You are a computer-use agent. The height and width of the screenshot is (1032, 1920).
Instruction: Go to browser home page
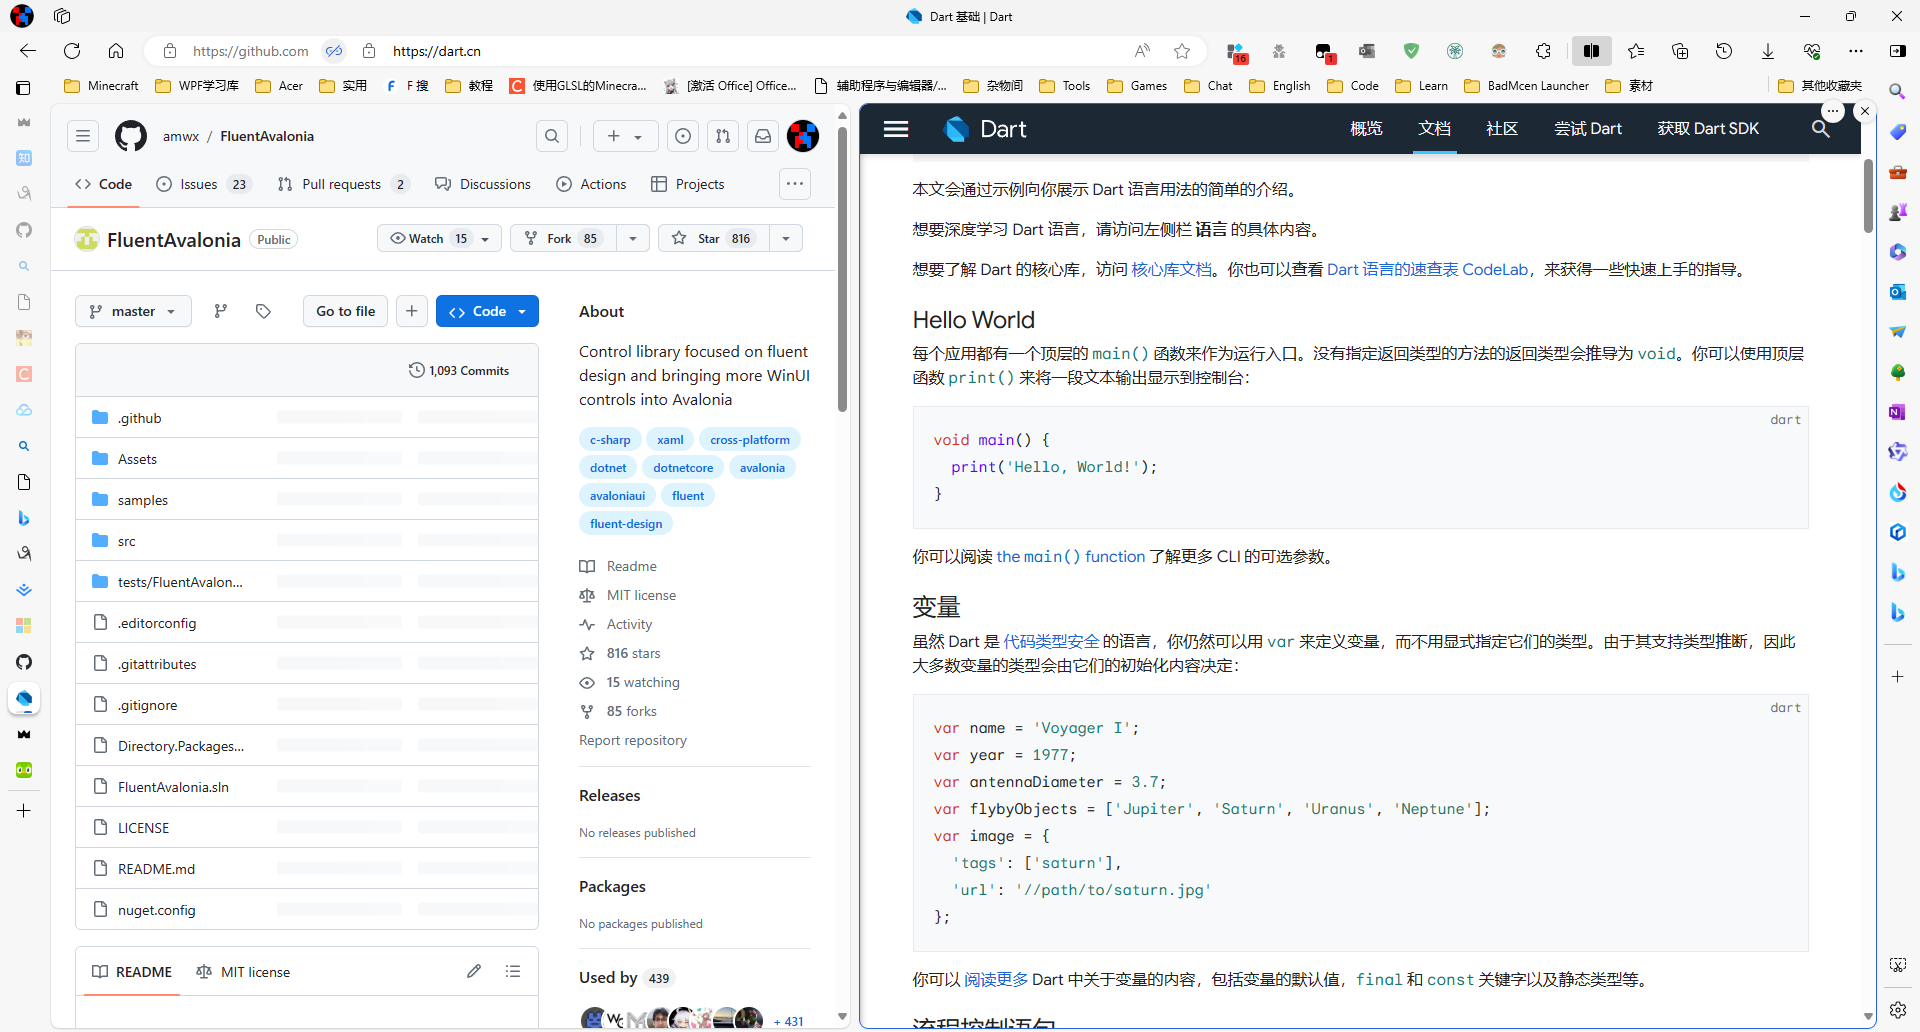(x=116, y=51)
